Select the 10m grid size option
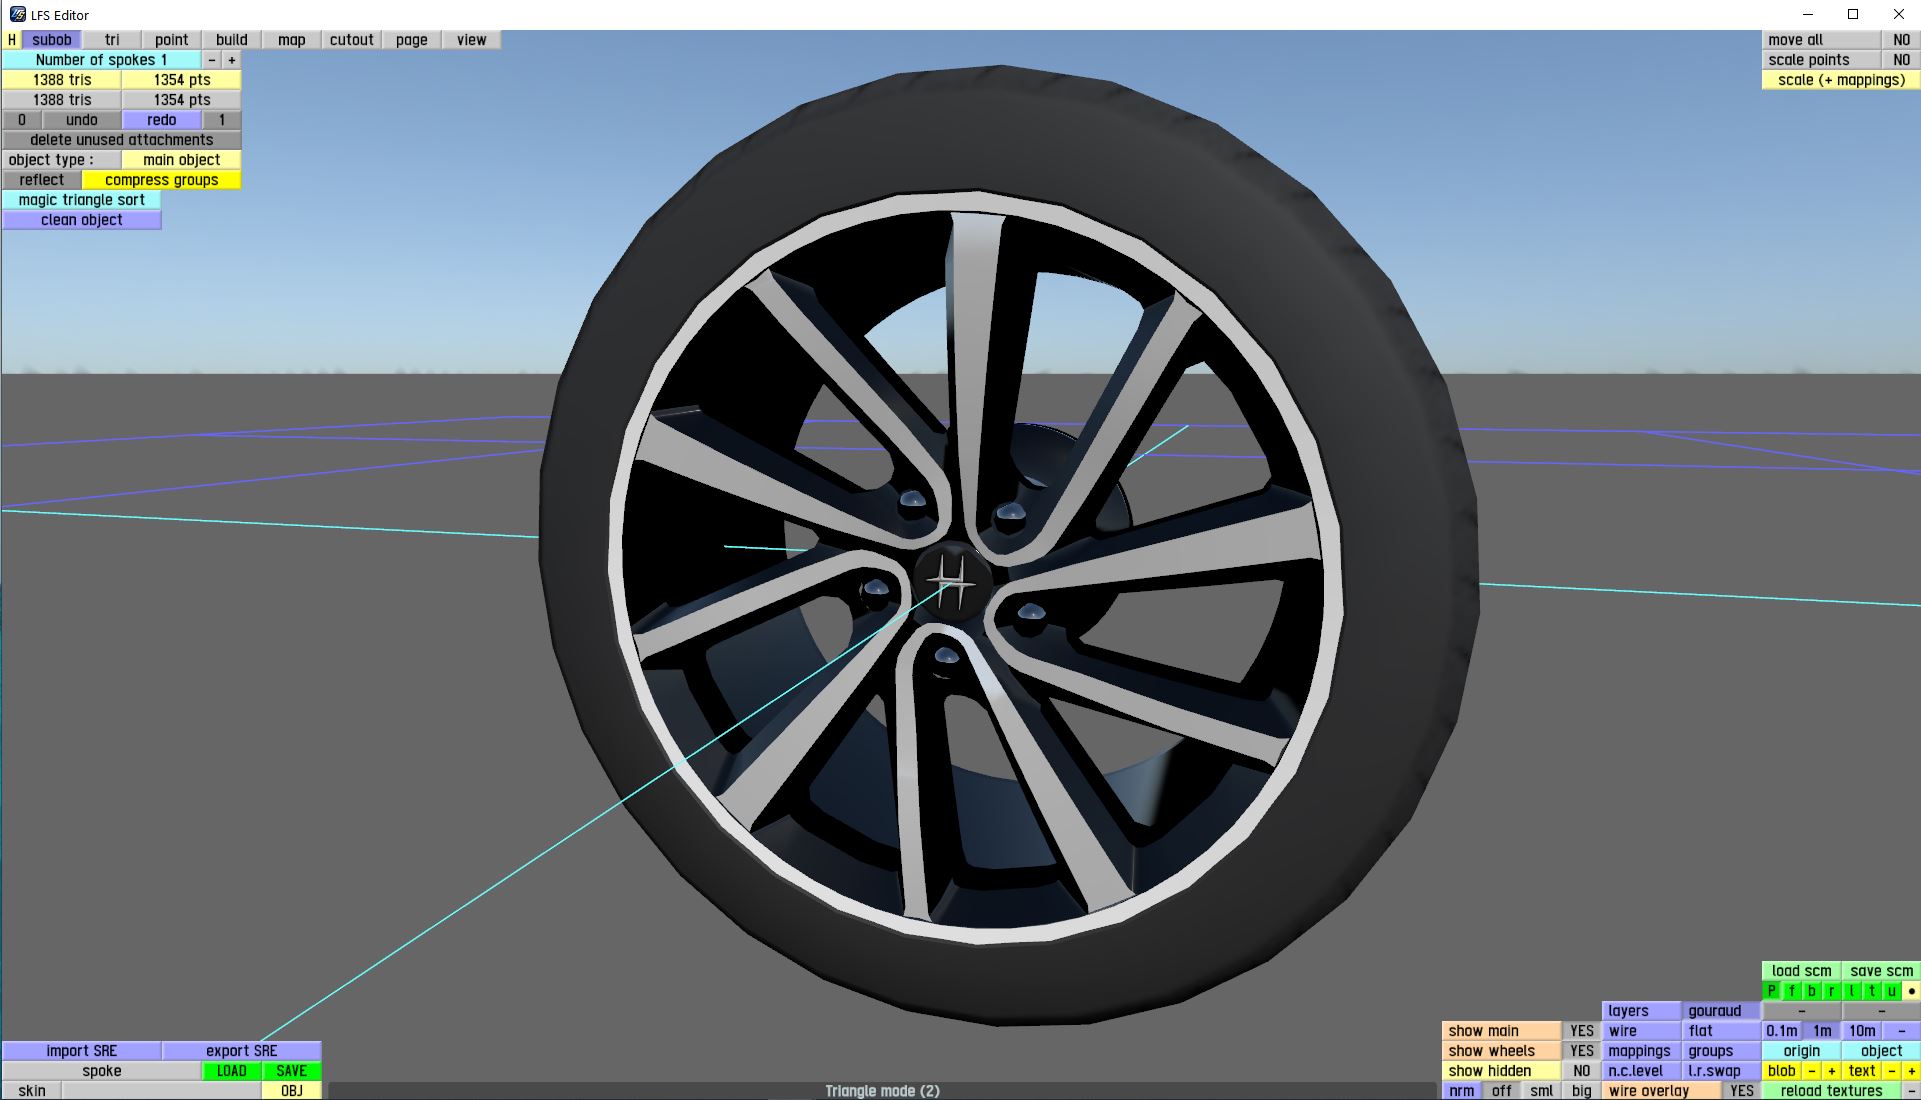Viewport: 1921px width, 1100px height. click(x=1861, y=1031)
